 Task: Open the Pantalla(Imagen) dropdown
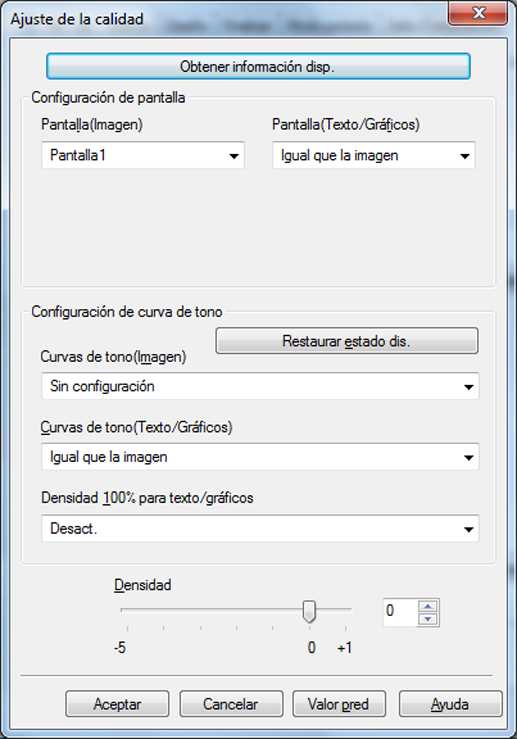(x=143, y=155)
